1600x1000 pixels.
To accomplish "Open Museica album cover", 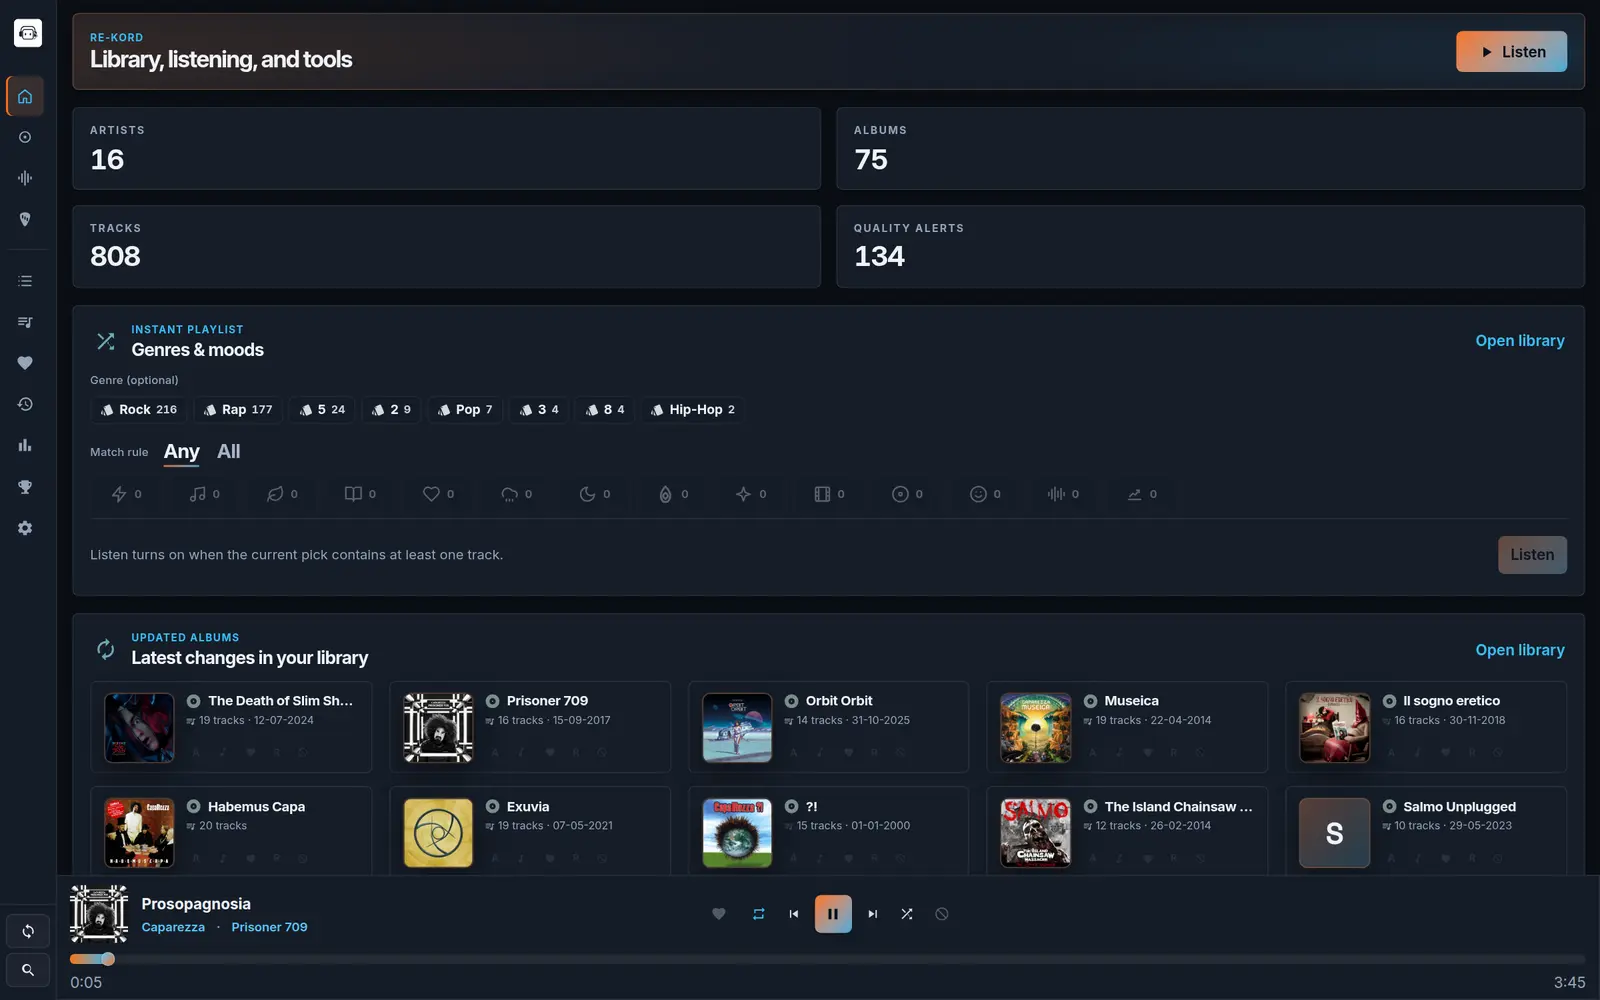I will pos(1036,728).
